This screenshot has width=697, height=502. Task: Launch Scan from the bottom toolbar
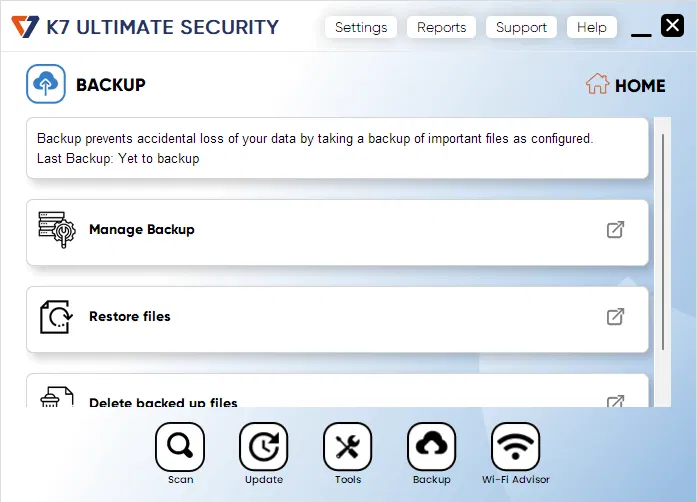click(x=180, y=447)
